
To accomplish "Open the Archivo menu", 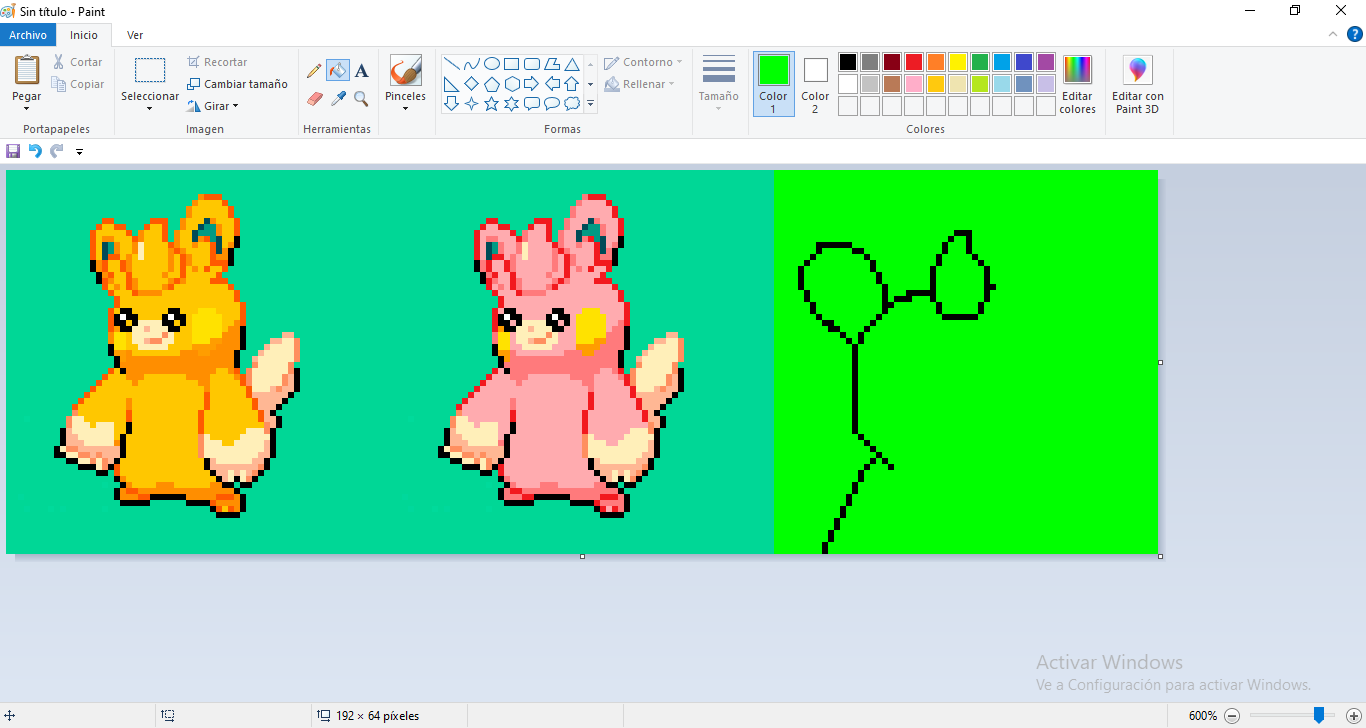I will coord(28,35).
